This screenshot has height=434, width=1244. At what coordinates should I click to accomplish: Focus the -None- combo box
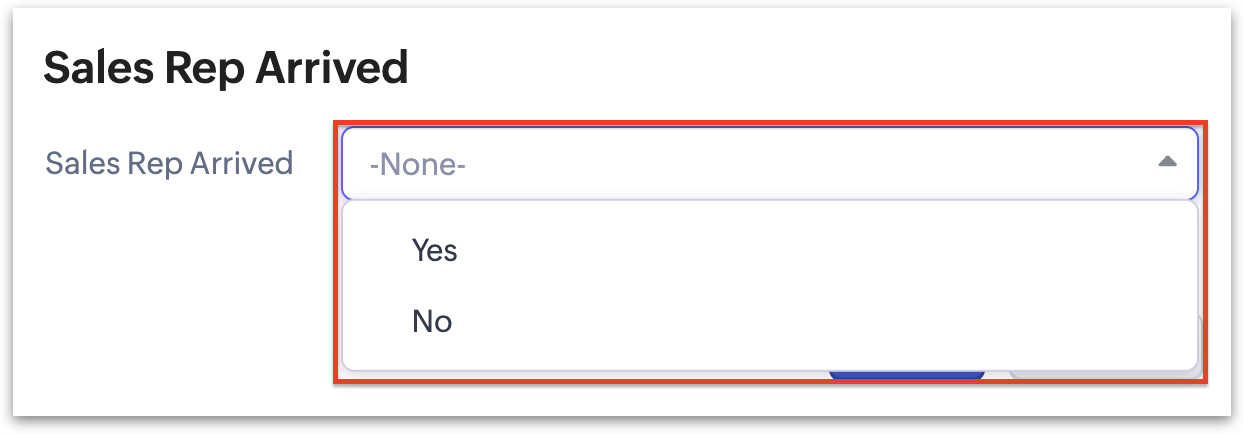click(x=769, y=163)
